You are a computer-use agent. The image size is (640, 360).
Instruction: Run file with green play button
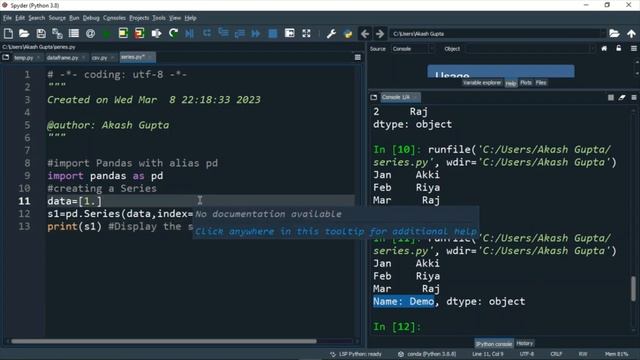(107, 33)
